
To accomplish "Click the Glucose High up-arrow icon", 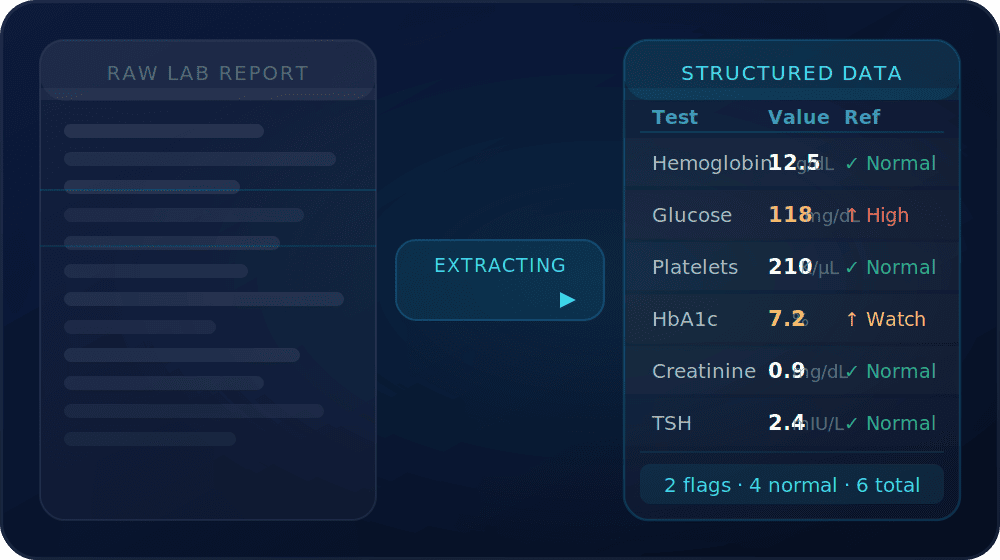I will pos(852,216).
